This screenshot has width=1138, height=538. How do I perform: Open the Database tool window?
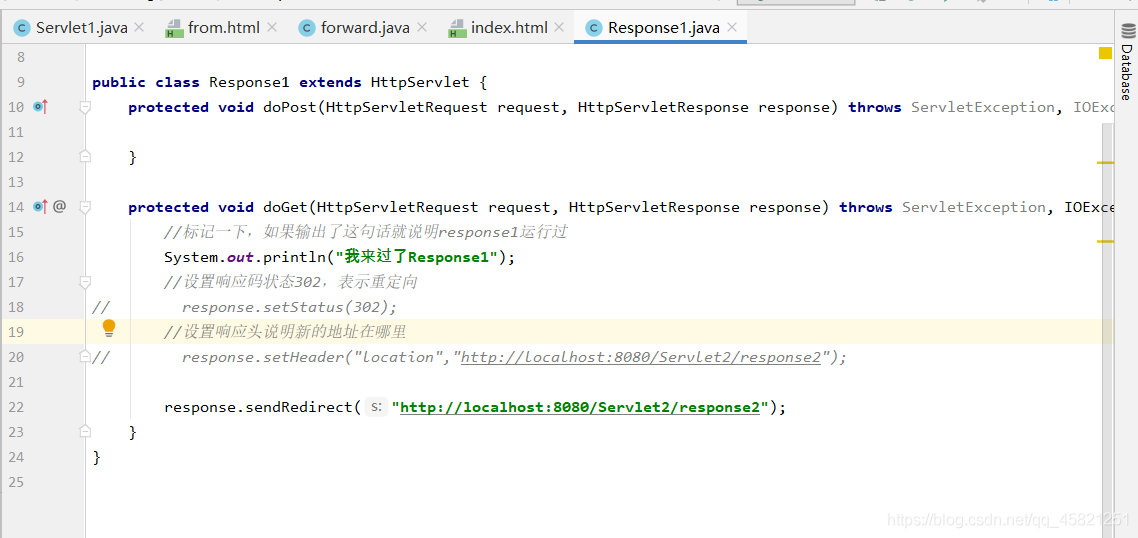coord(1126,61)
